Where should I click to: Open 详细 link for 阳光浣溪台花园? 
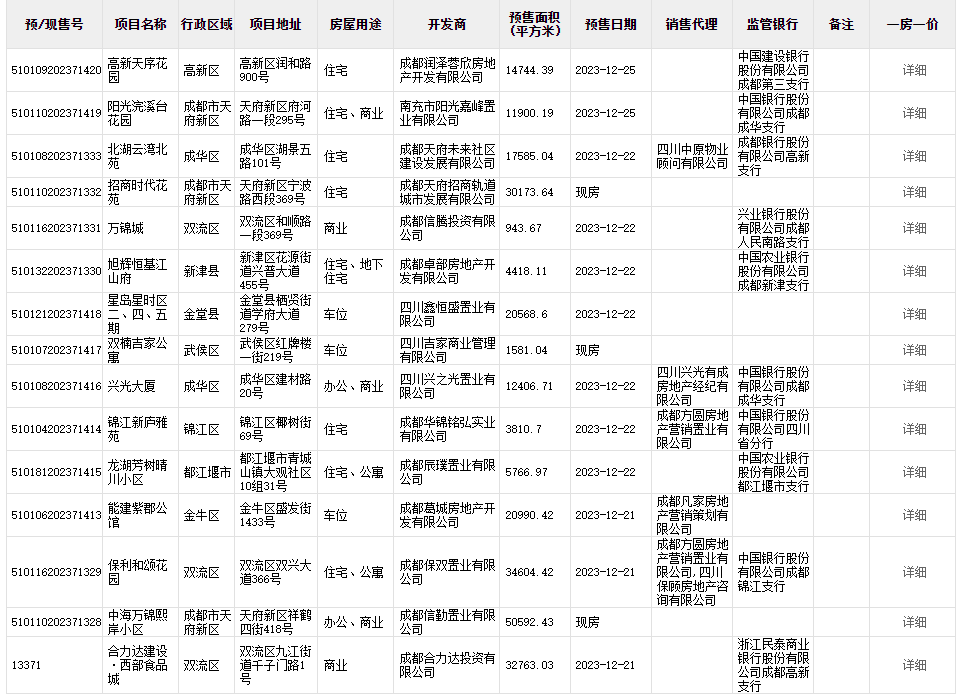pyautogui.click(x=914, y=113)
